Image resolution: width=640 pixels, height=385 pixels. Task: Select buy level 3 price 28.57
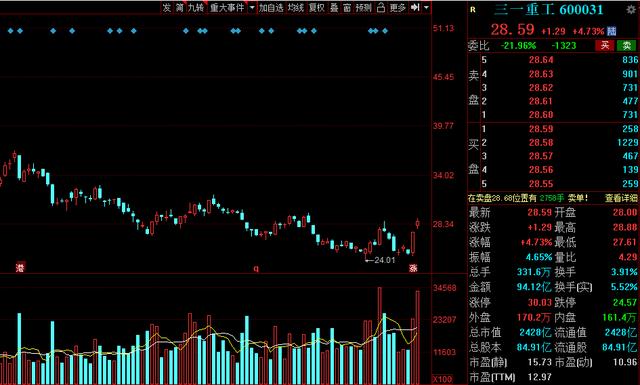[x=541, y=156]
